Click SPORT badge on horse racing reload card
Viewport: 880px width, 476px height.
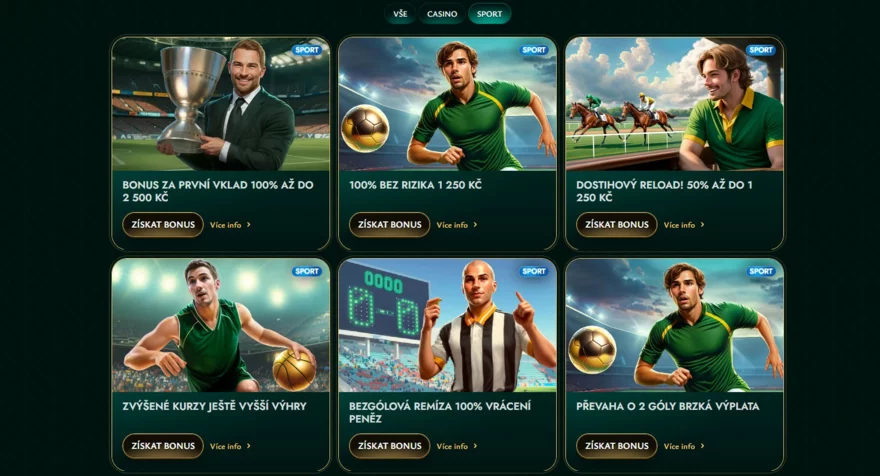pyautogui.click(x=760, y=50)
